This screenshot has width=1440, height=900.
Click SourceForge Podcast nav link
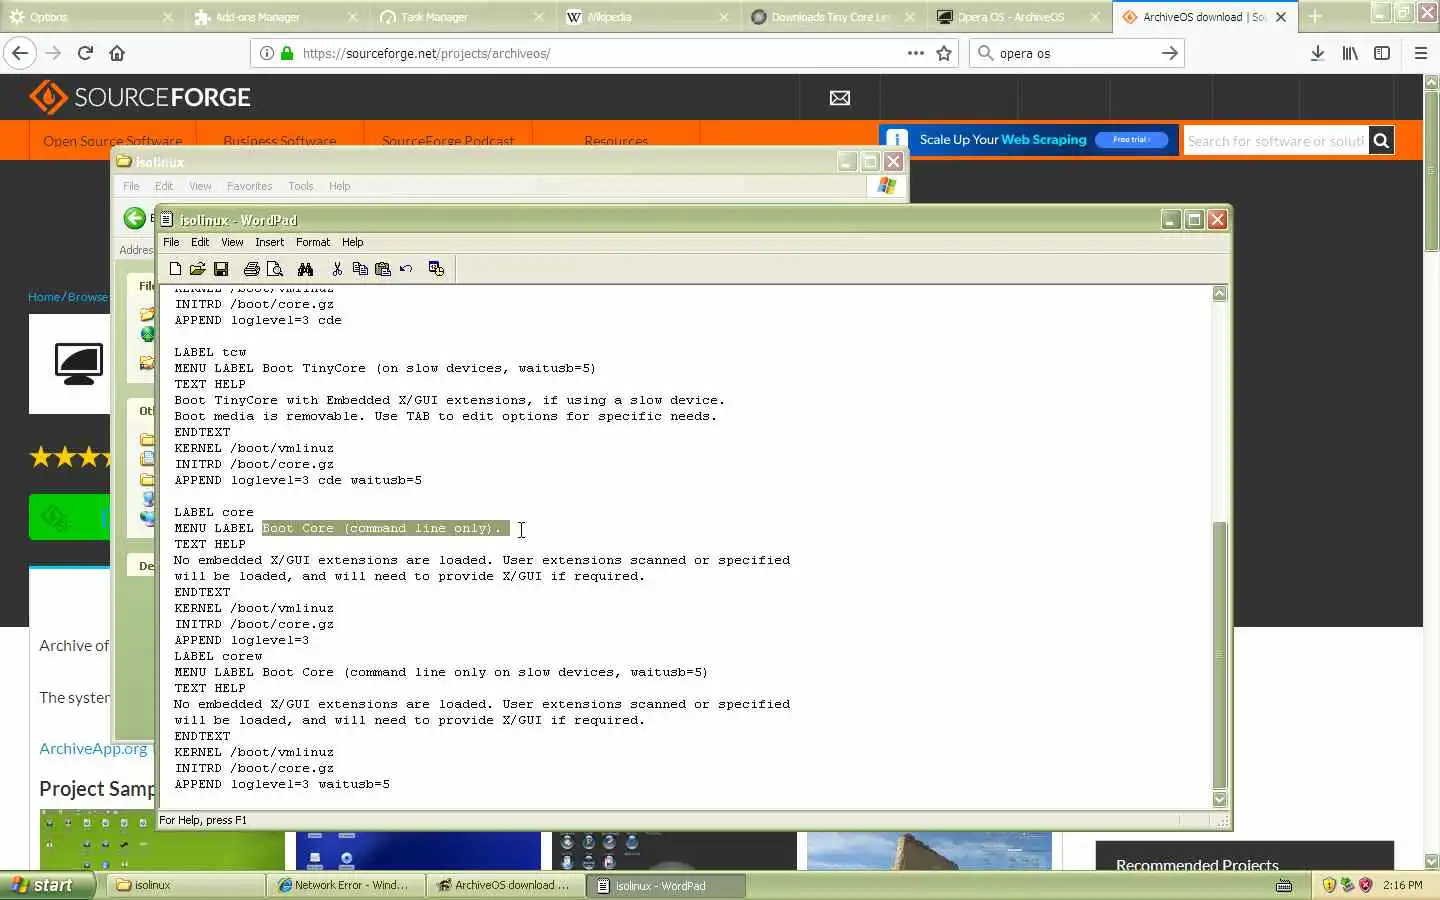[448, 141]
